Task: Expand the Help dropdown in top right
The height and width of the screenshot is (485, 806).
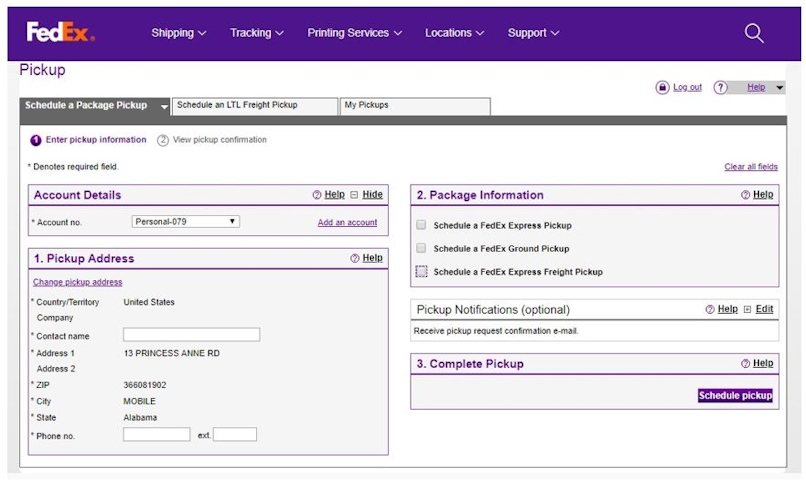Action: (x=780, y=88)
